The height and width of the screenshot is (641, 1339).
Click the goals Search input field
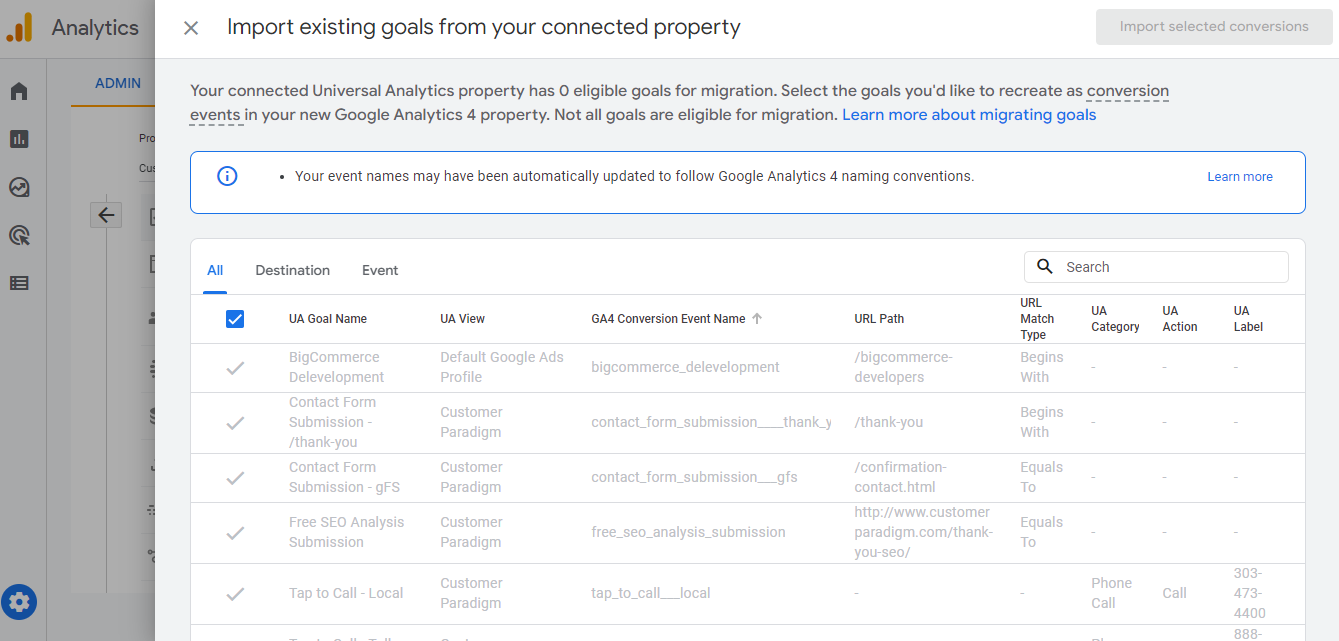click(x=1170, y=267)
